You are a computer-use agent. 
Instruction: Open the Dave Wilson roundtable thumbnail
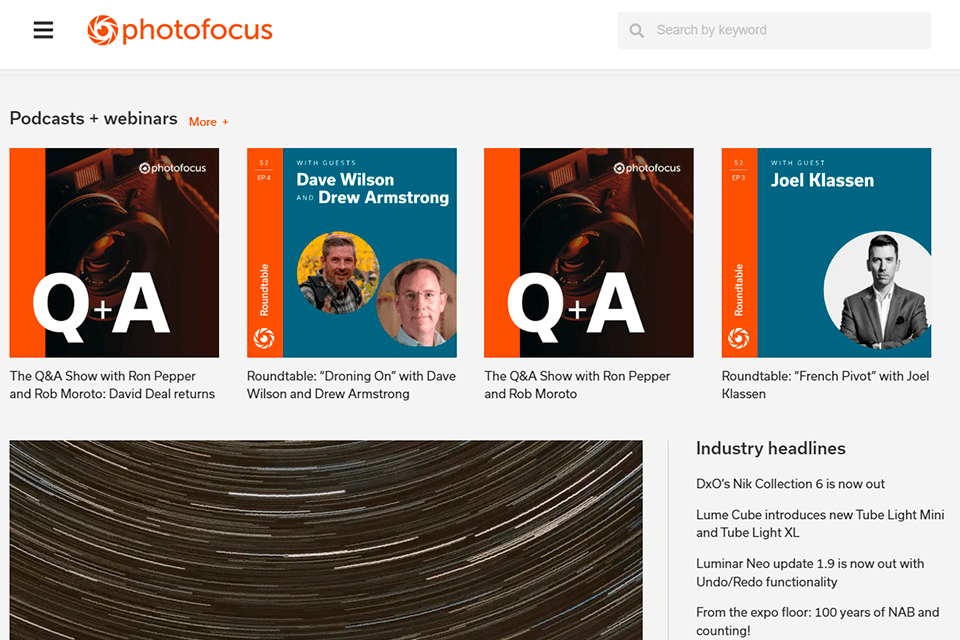click(352, 253)
